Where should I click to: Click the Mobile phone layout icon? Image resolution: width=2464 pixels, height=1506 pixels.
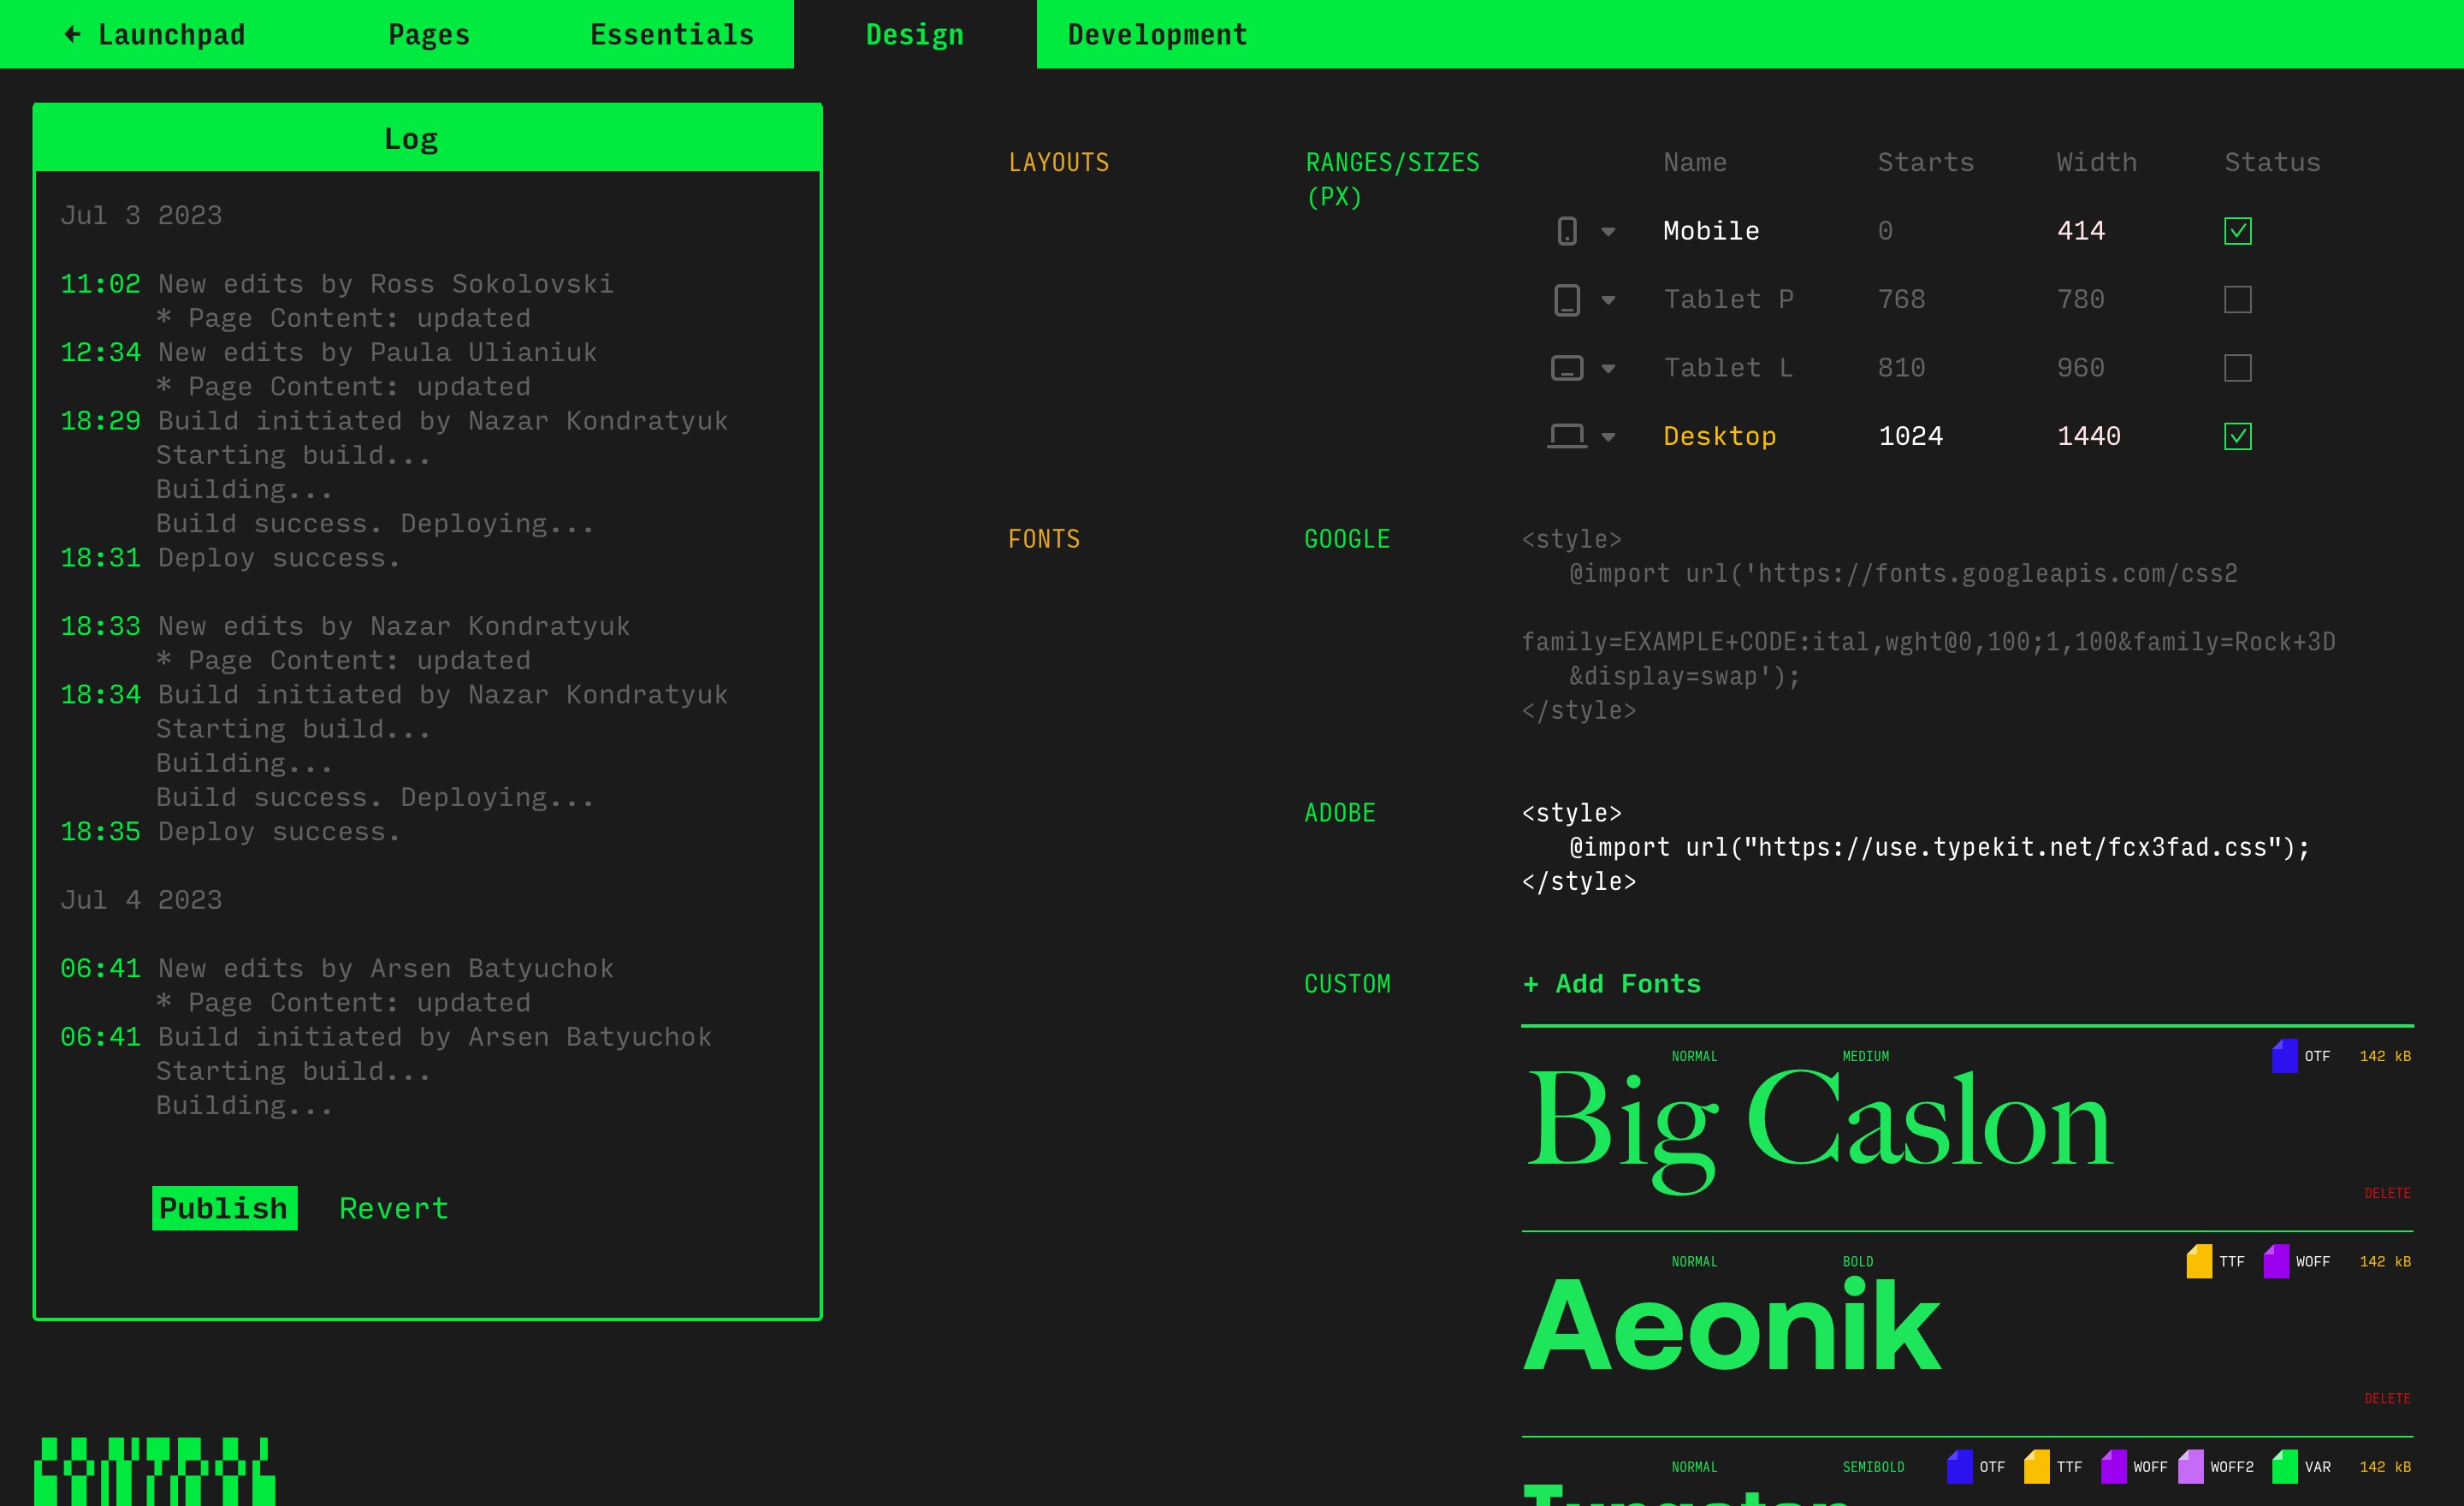1567,231
